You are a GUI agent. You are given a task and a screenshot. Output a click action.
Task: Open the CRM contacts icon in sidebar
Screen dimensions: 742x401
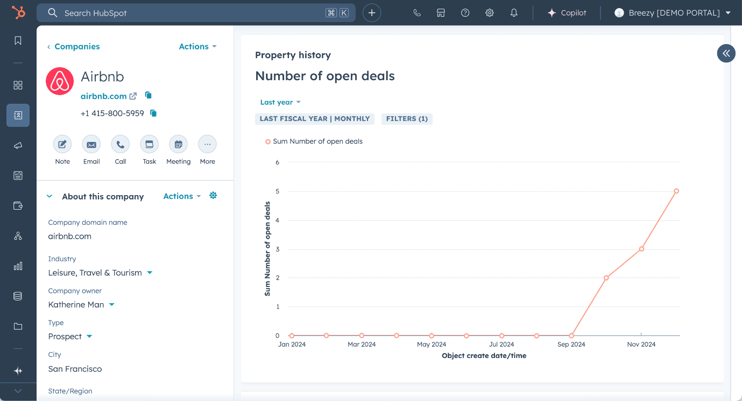coord(18,115)
